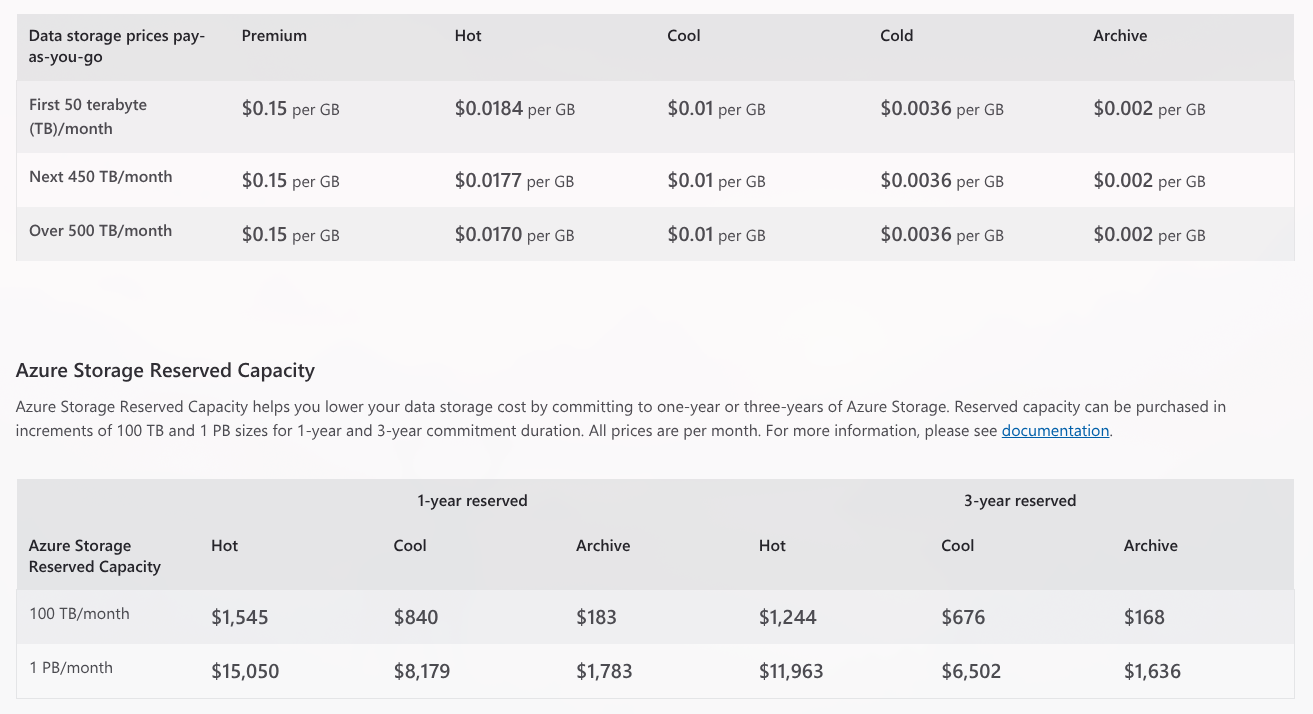Open the documentation hyperlink

tap(1054, 430)
